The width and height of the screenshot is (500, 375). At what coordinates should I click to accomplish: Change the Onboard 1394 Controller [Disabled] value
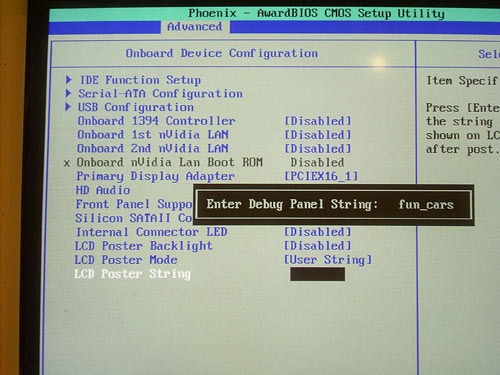click(318, 121)
